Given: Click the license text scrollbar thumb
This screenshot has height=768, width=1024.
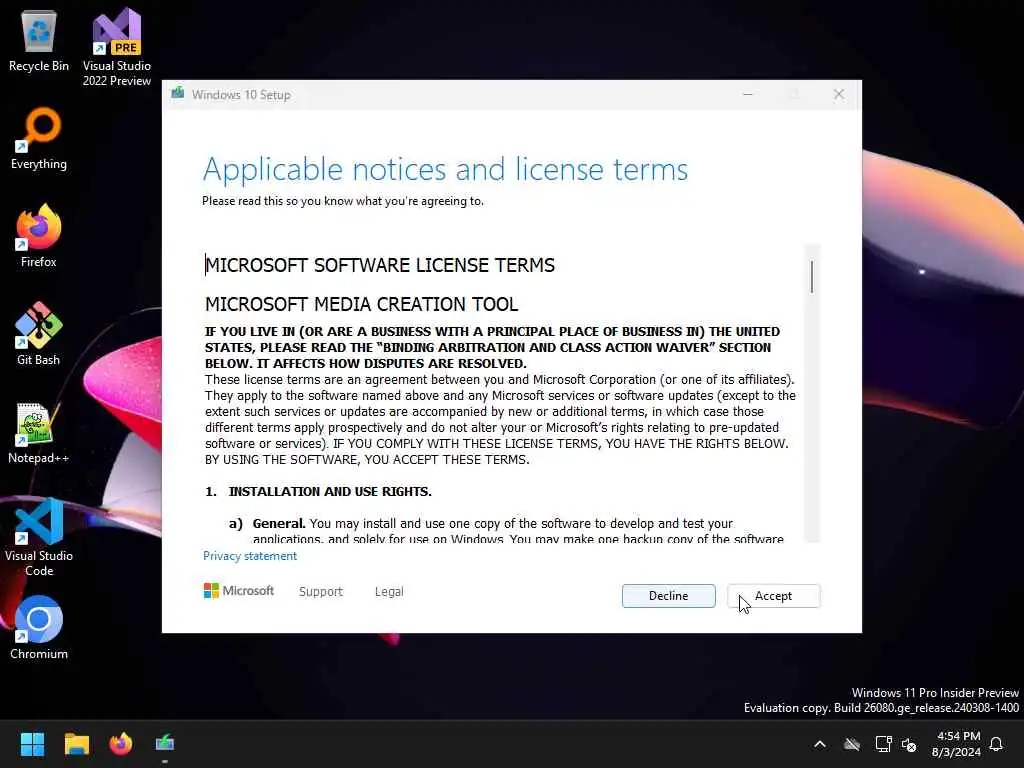Looking at the screenshot, I should [812, 277].
